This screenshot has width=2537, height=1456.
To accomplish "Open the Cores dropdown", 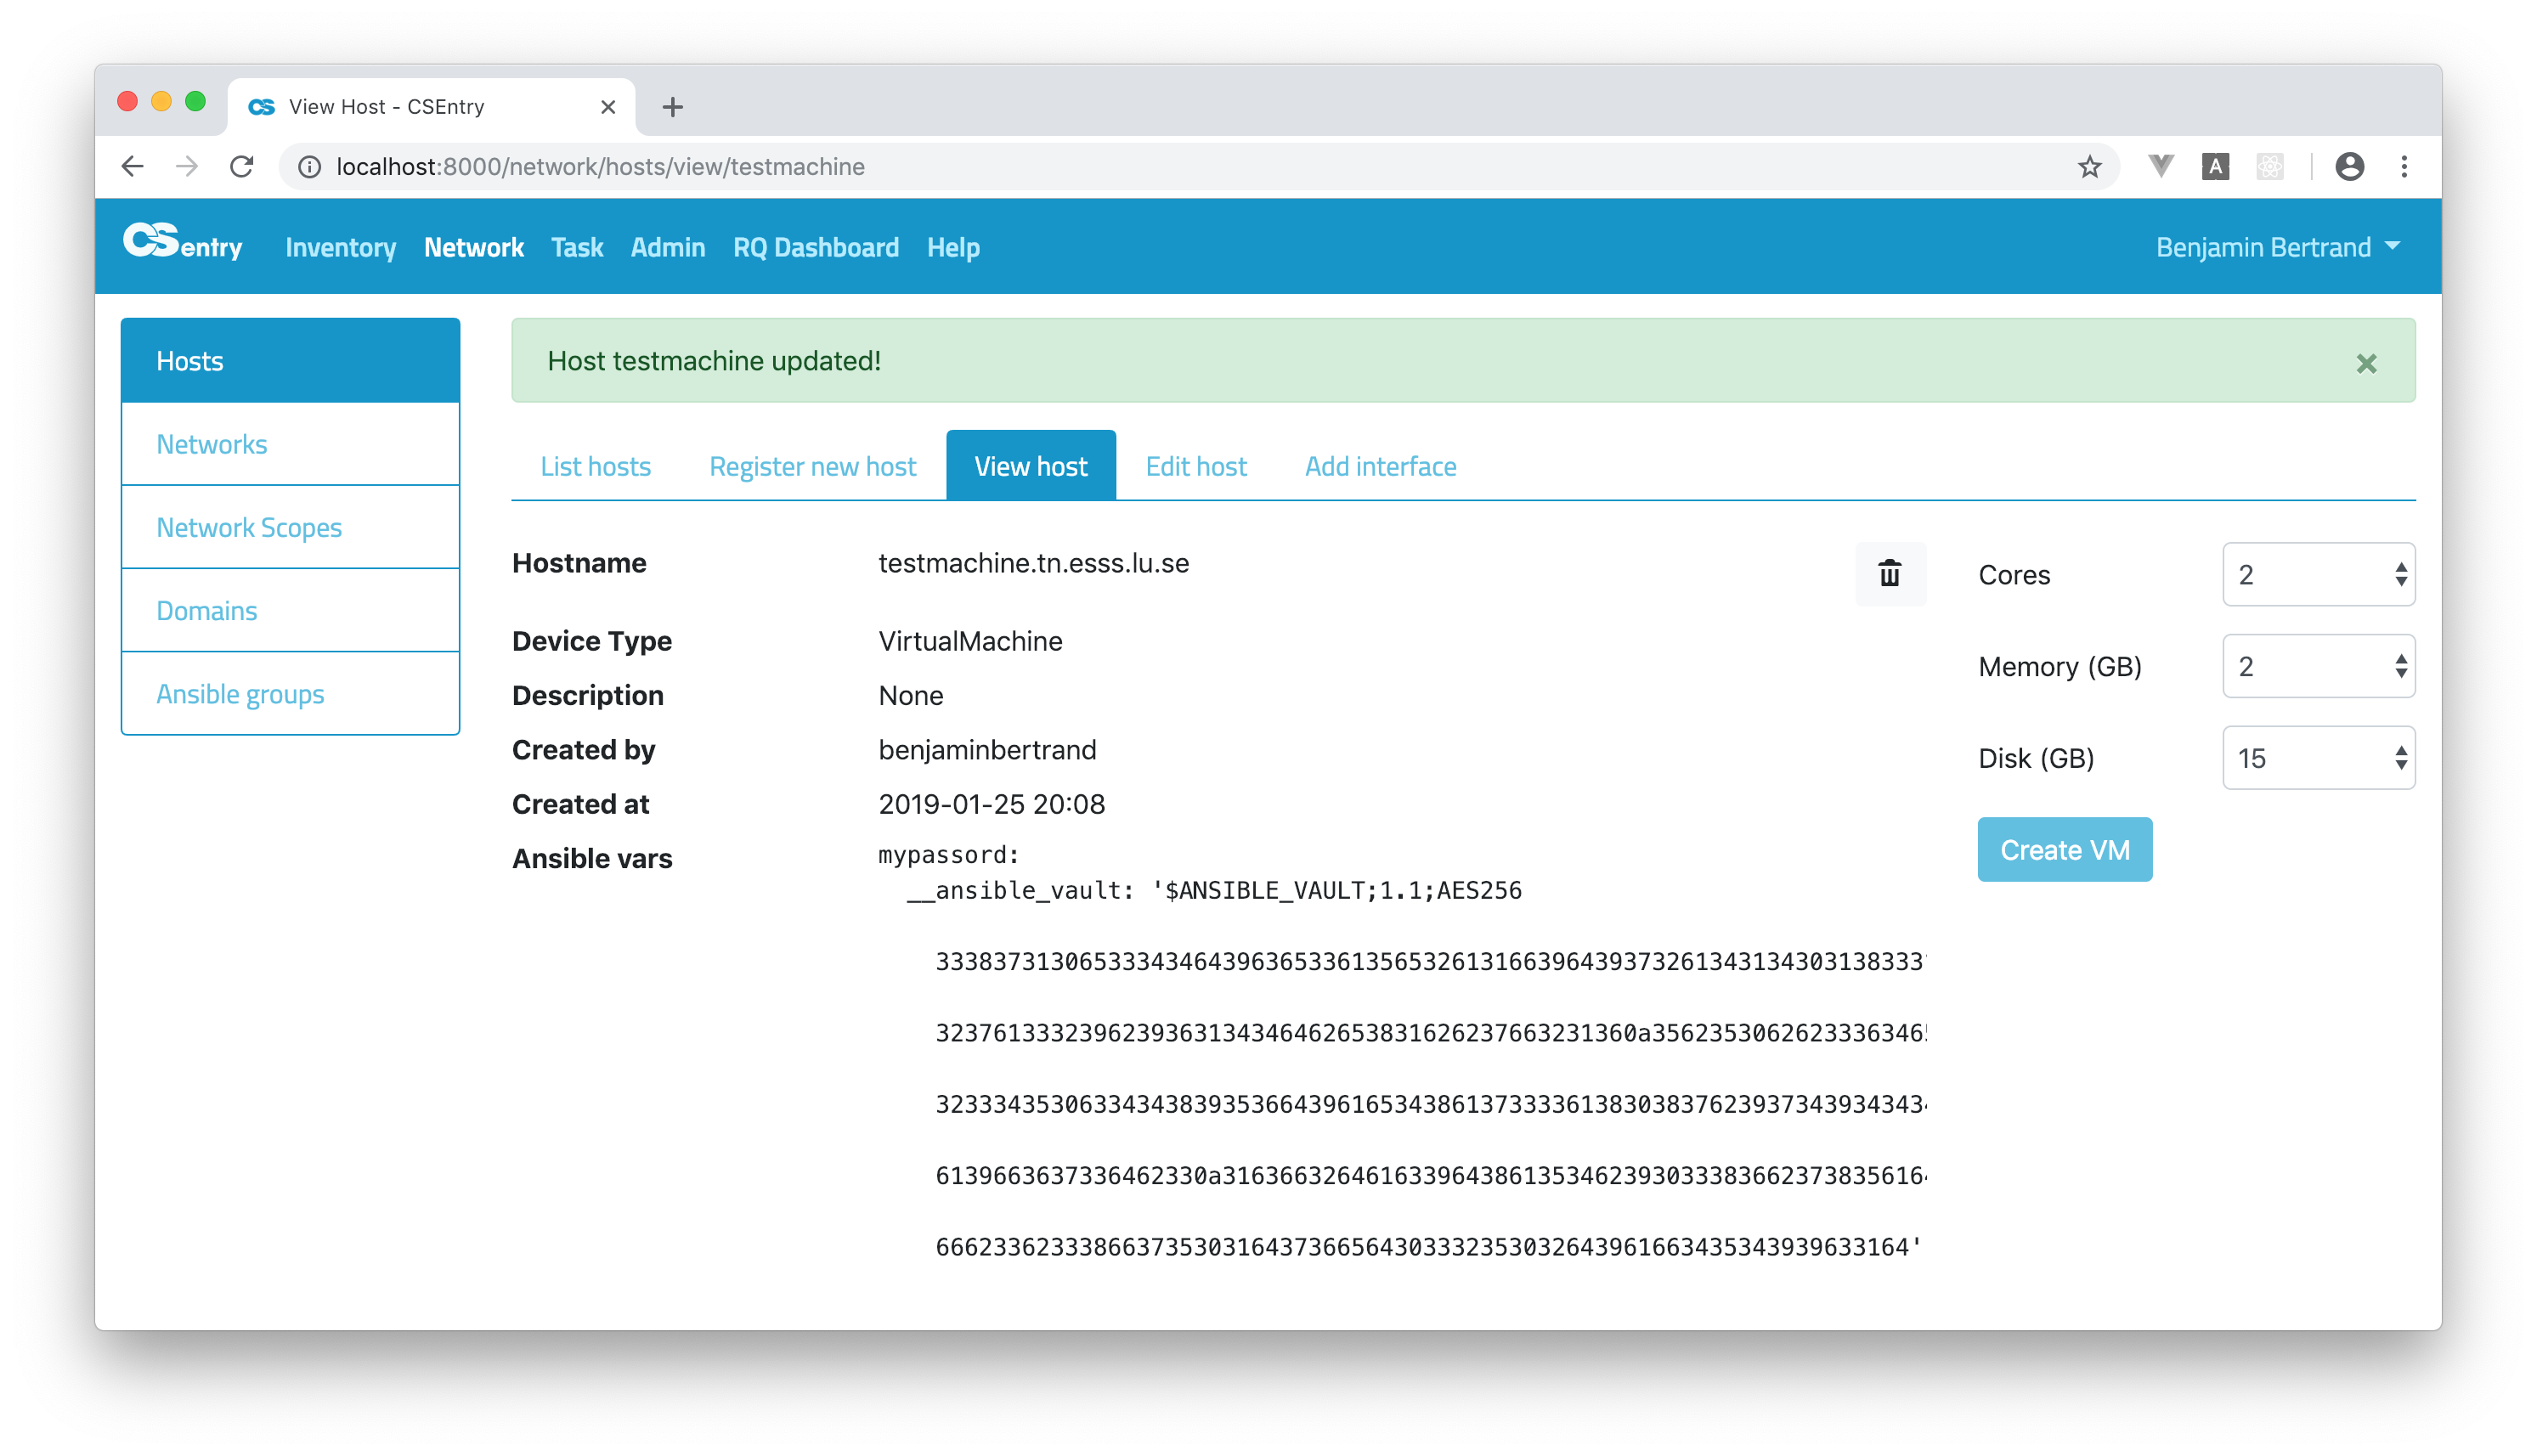I will (x=2317, y=575).
